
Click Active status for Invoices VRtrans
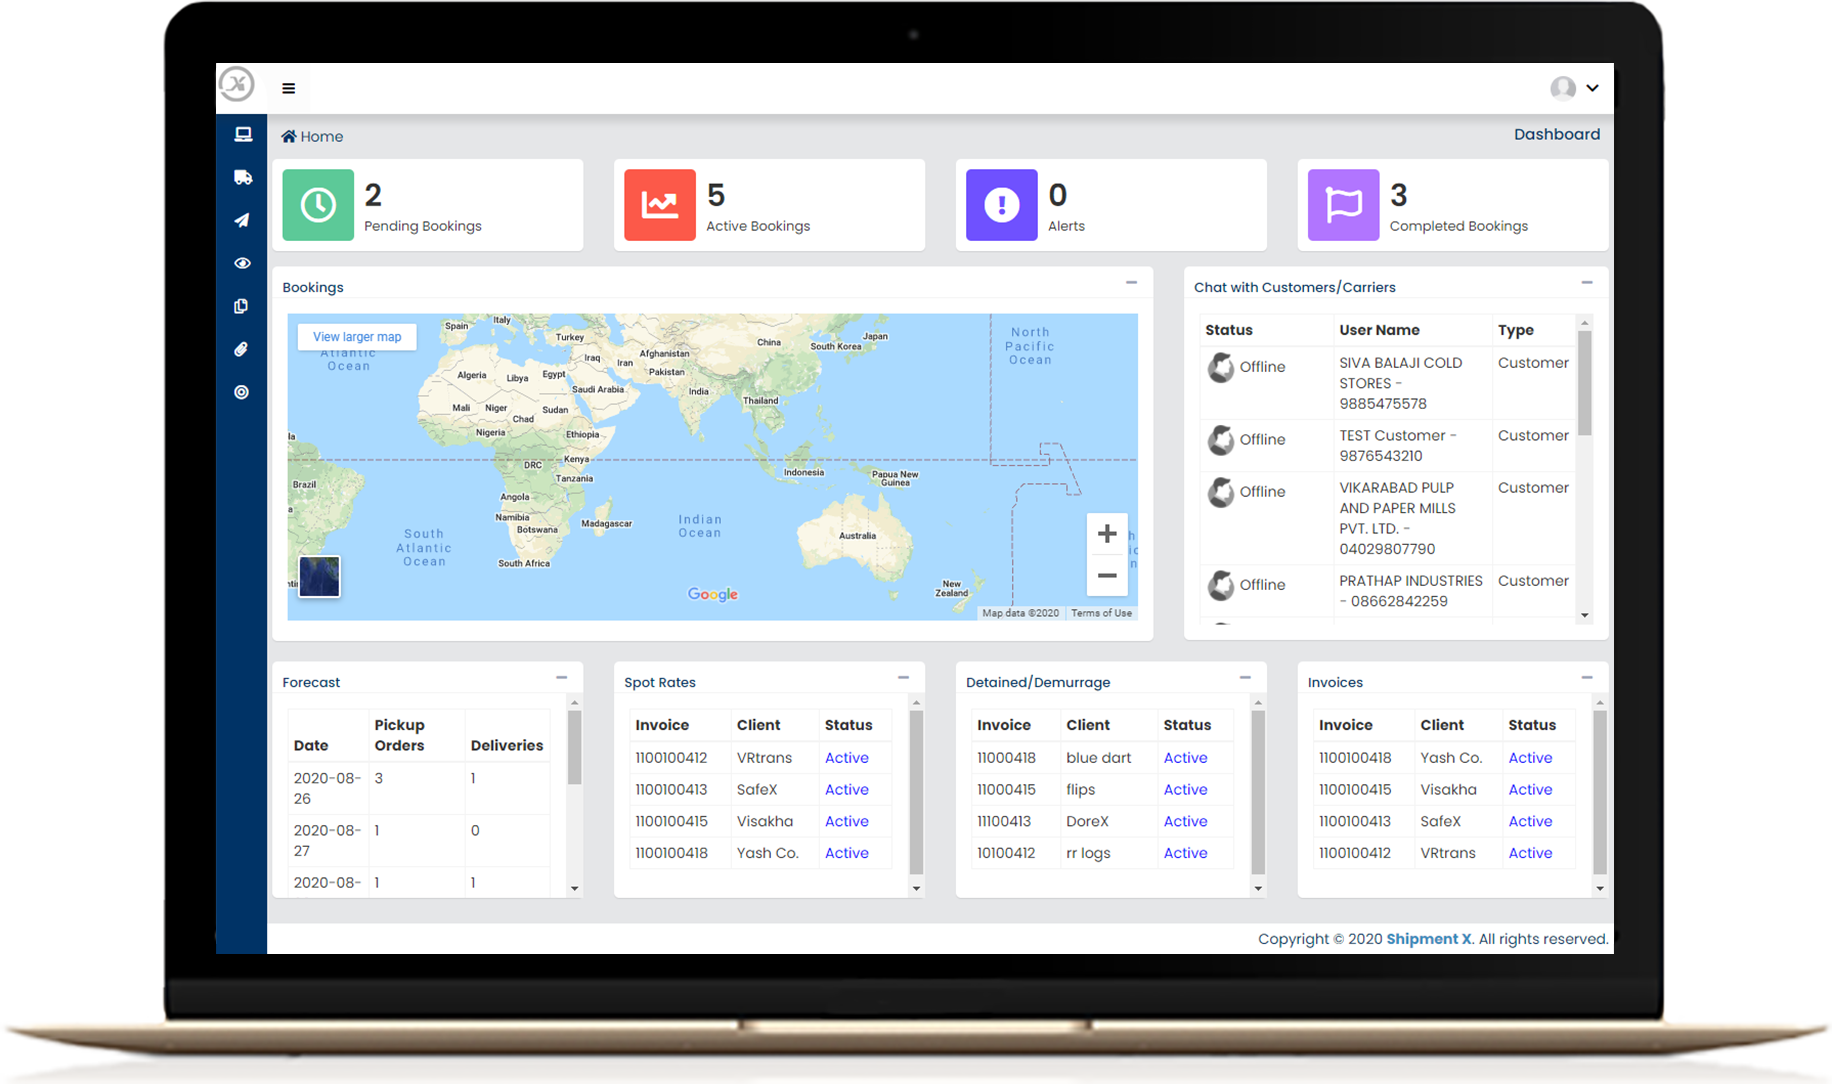[1531, 853]
